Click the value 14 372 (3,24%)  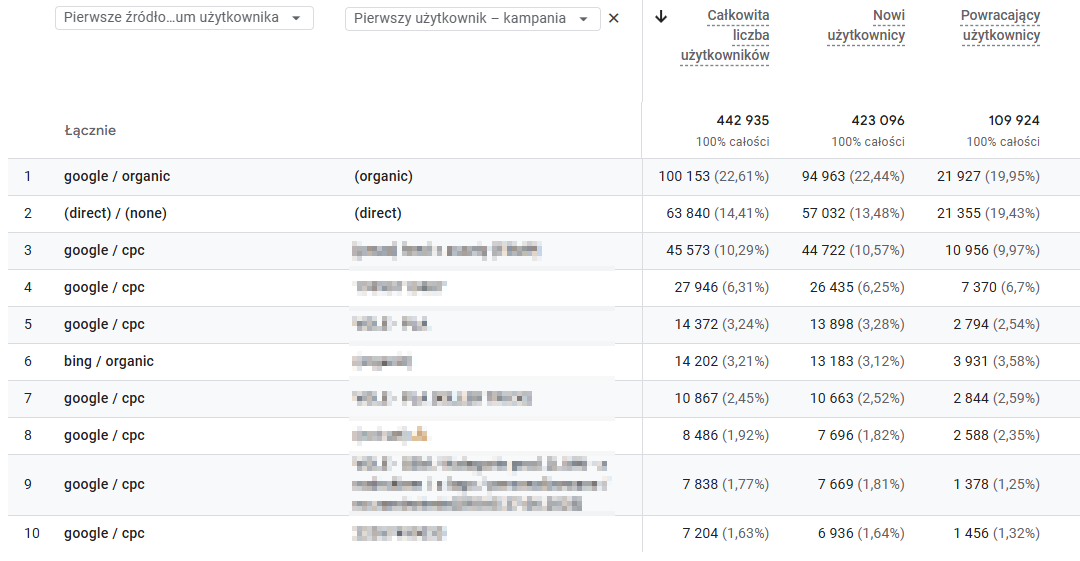point(722,325)
